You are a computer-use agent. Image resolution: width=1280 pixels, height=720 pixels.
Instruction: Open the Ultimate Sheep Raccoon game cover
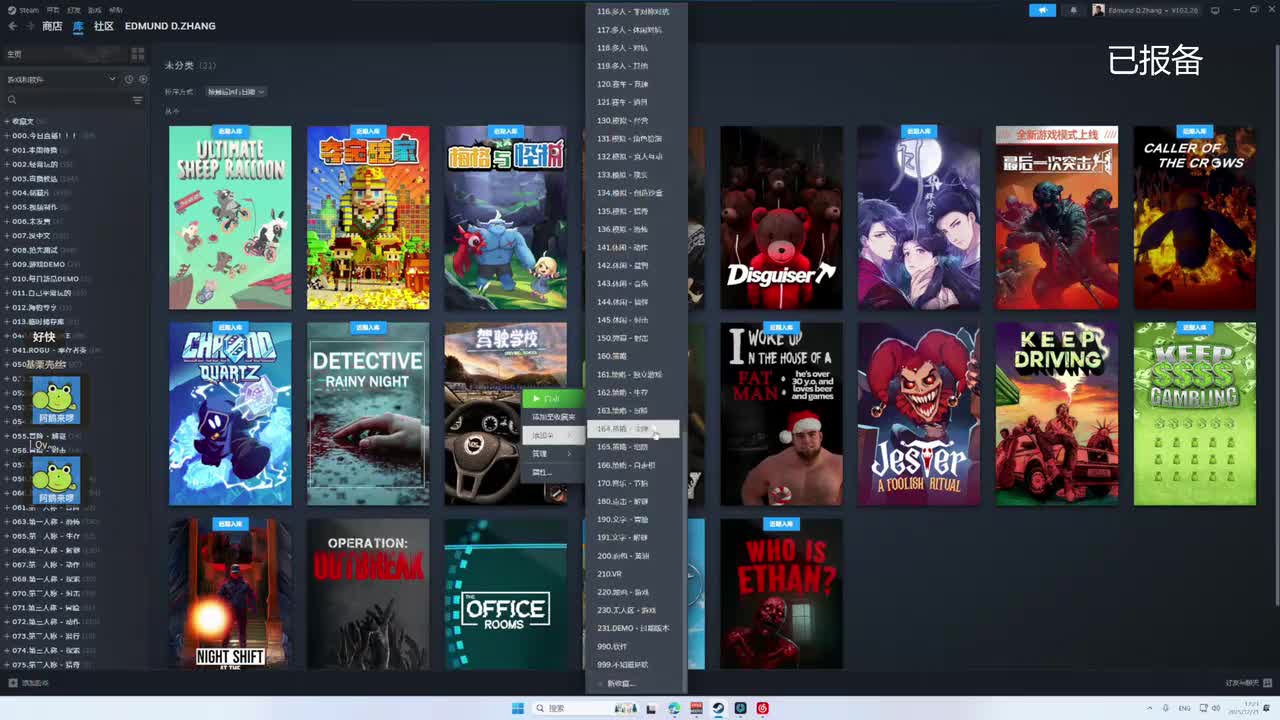[x=230, y=218]
